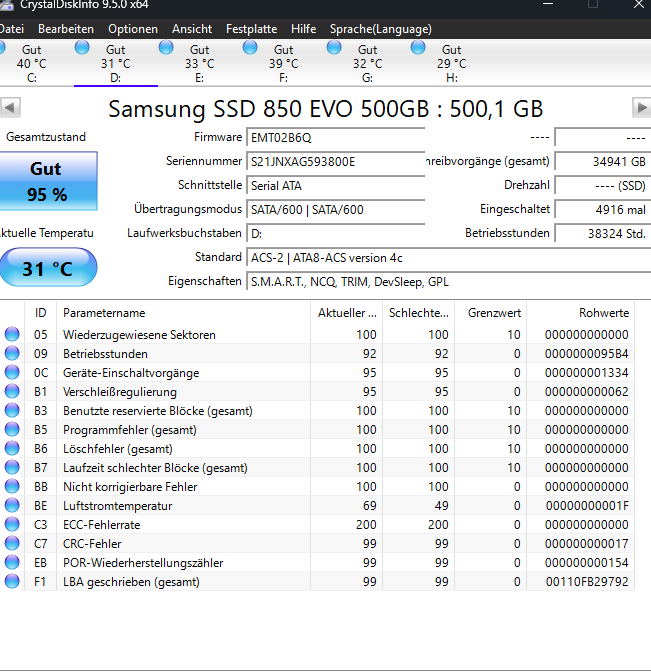Select drive D: tab at 31 °C
Viewport: 651px width, 672px height.
(x=116, y=63)
